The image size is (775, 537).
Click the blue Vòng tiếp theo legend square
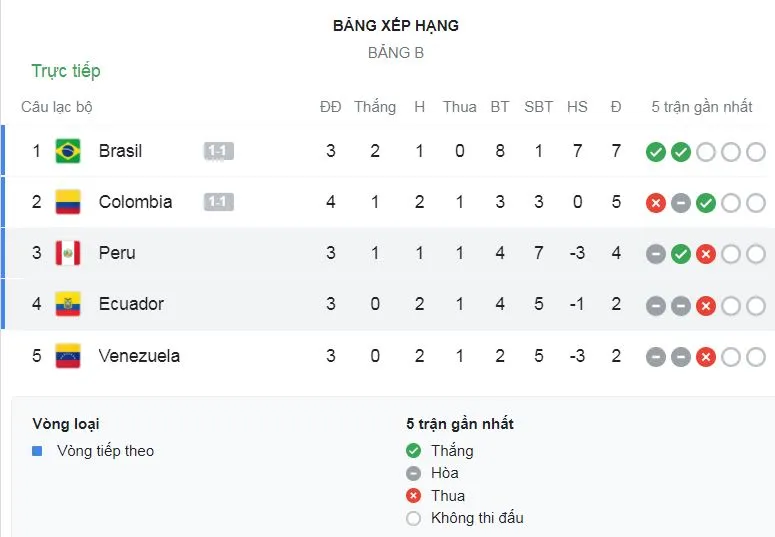37,451
